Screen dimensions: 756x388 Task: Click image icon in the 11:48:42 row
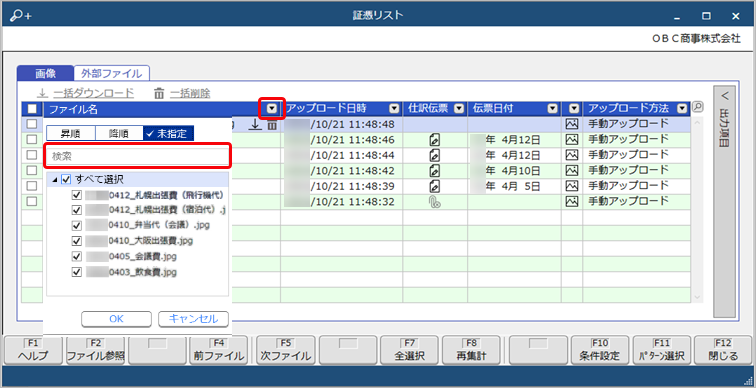pos(571,171)
